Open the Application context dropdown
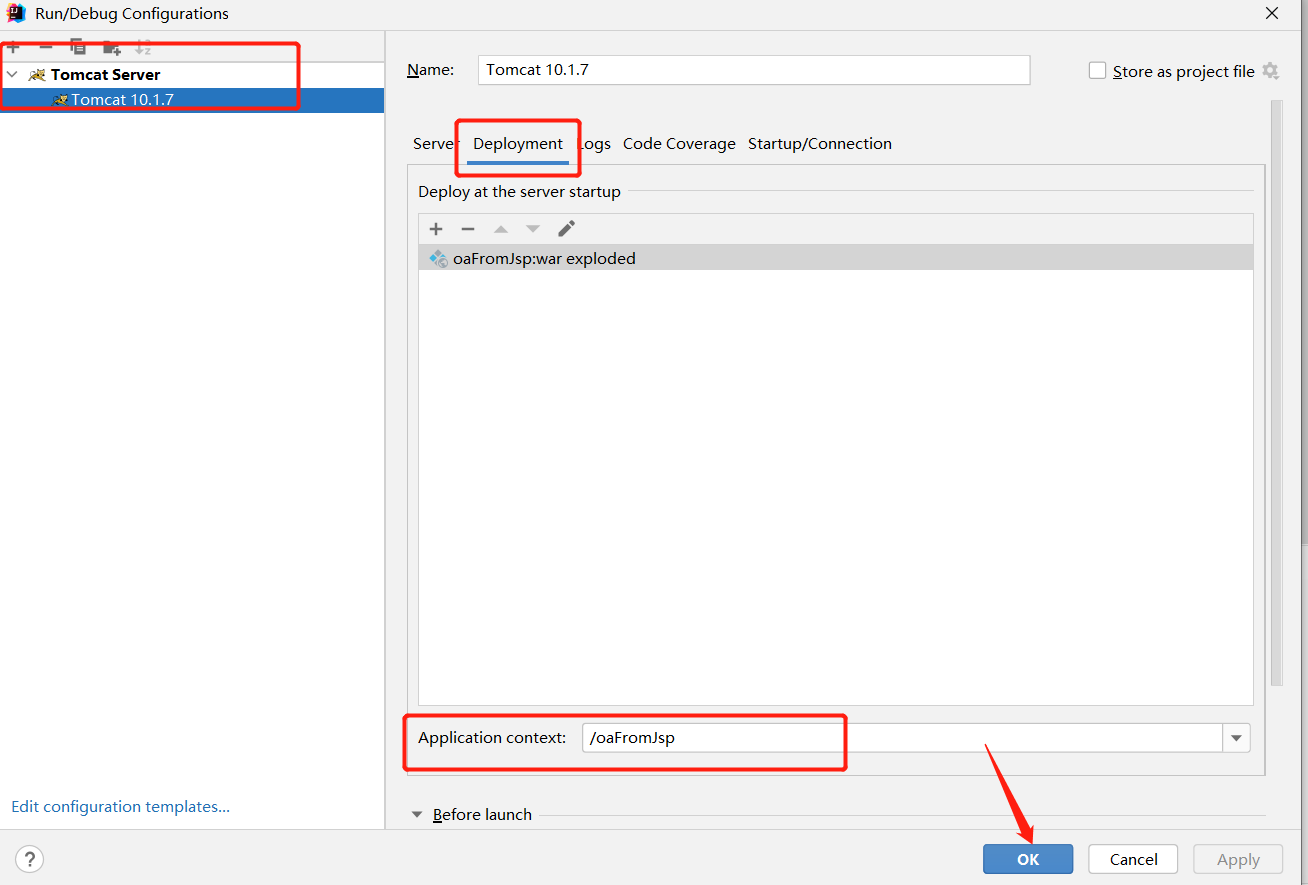The width and height of the screenshot is (1308, 885). click(x=1236, y=738)
